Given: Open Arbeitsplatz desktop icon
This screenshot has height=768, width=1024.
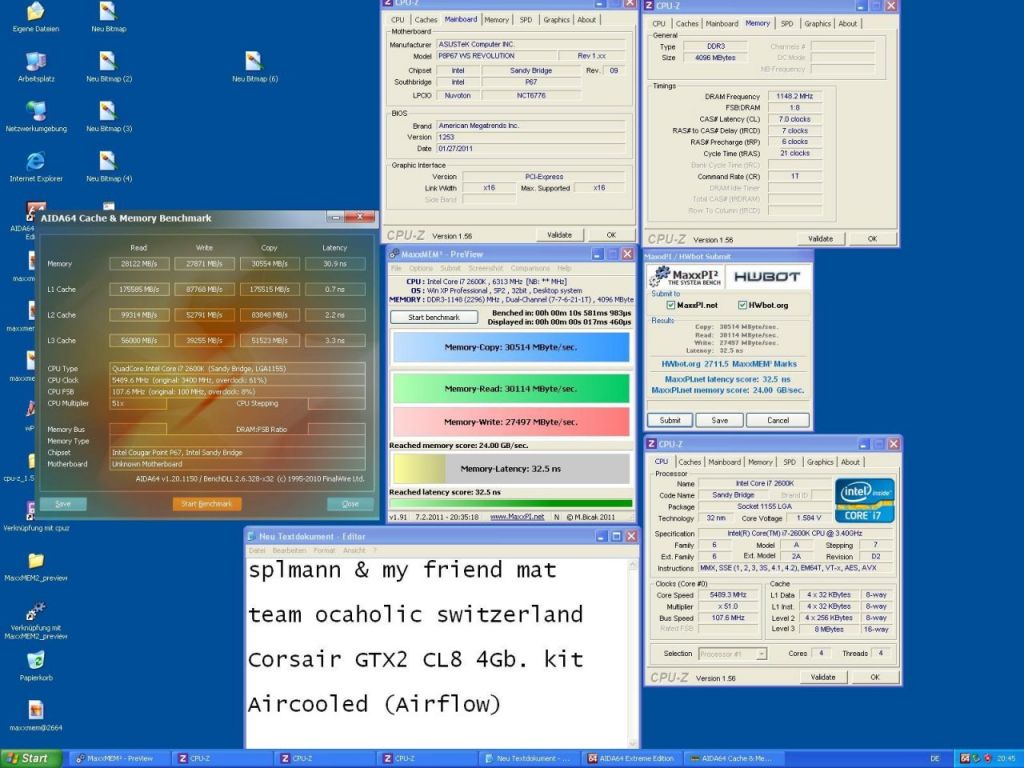Looking at the screenshot, I should tap(35, 67).
